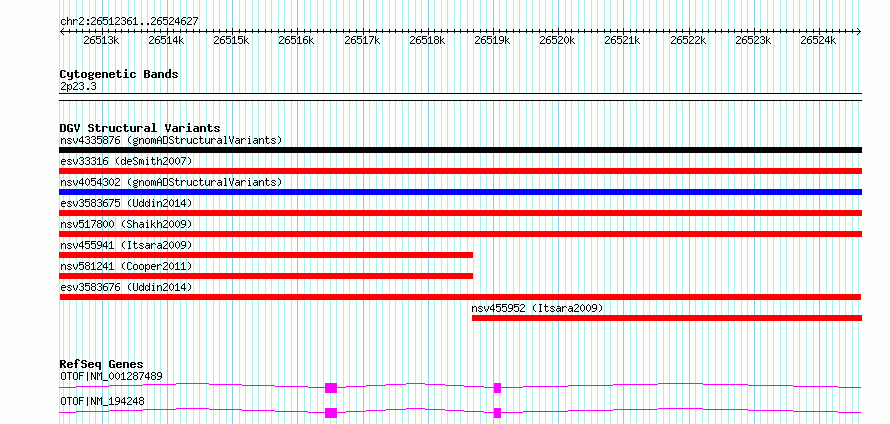
Task: Click the 26515k ruler label
Action: click(x=232, y=40)
